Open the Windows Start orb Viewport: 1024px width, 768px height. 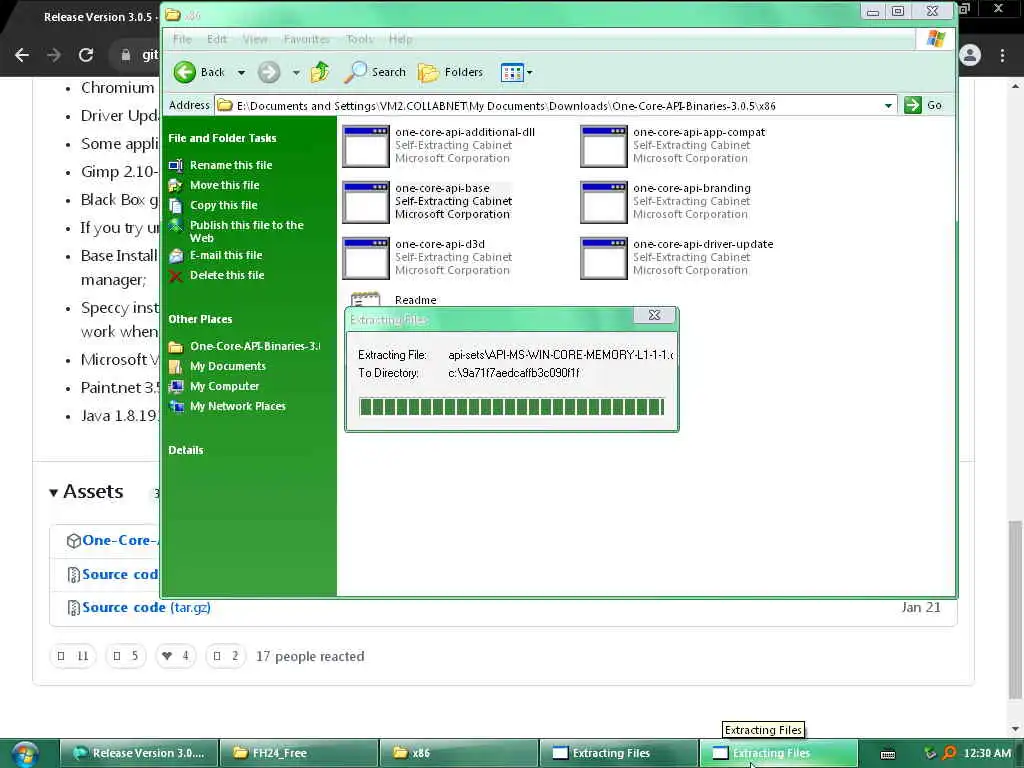tap(24, 754)
